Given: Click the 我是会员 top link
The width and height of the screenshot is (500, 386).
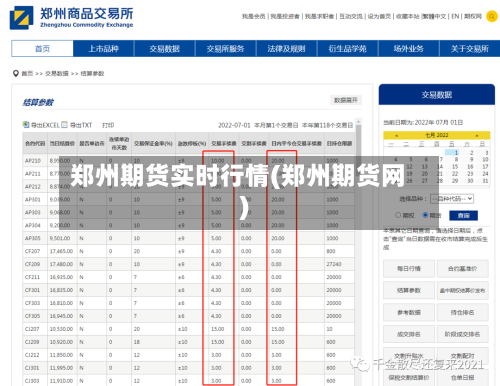Looking at the screenshot, I should [x=253, y=16].
